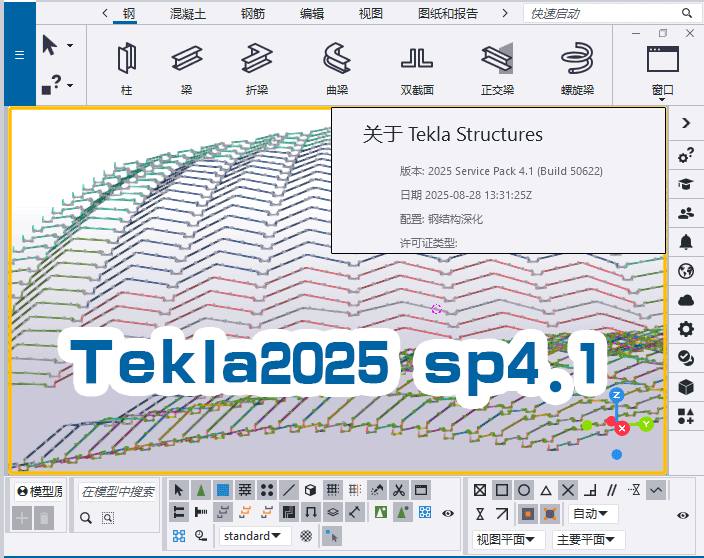The image size is (704, 558).
Task: Toggle the select all arrow switch
Action: [x=179, y=490]
